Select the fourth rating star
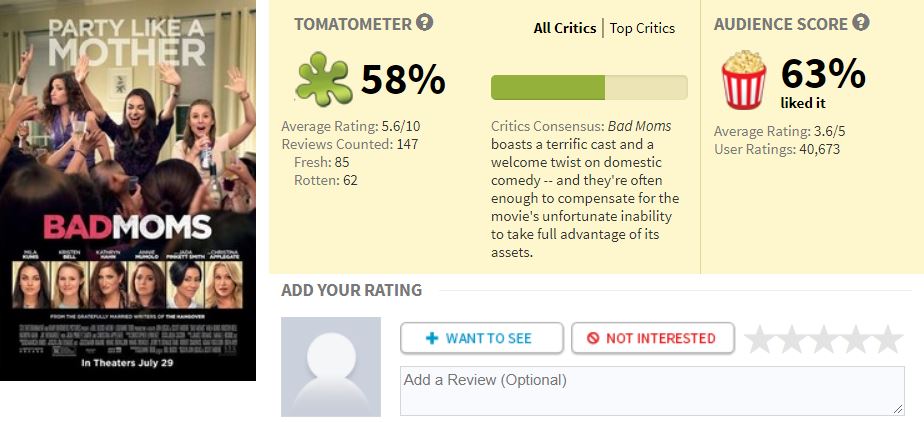924x423 pixels. (856, 339)
